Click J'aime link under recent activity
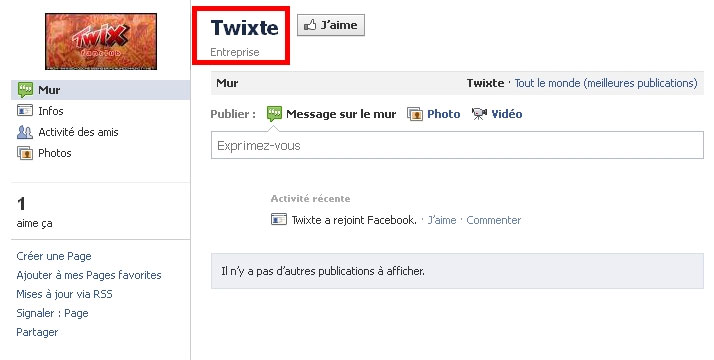The image size is (714, 360). click(442, 220)
